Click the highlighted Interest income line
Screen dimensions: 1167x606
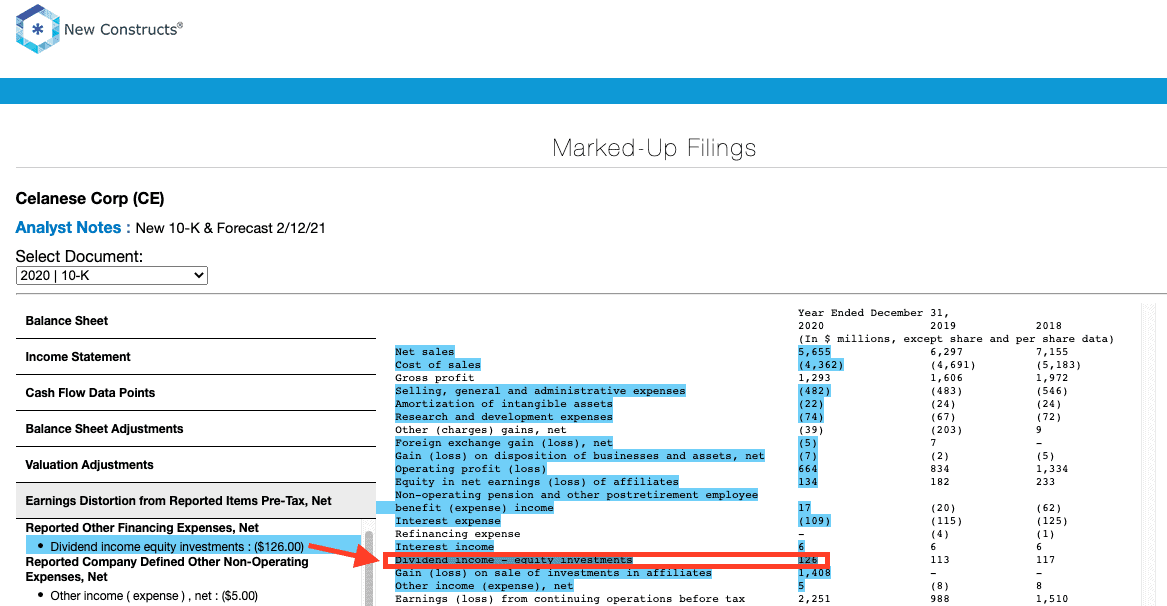pyautogui.click(x=444, y=547)
